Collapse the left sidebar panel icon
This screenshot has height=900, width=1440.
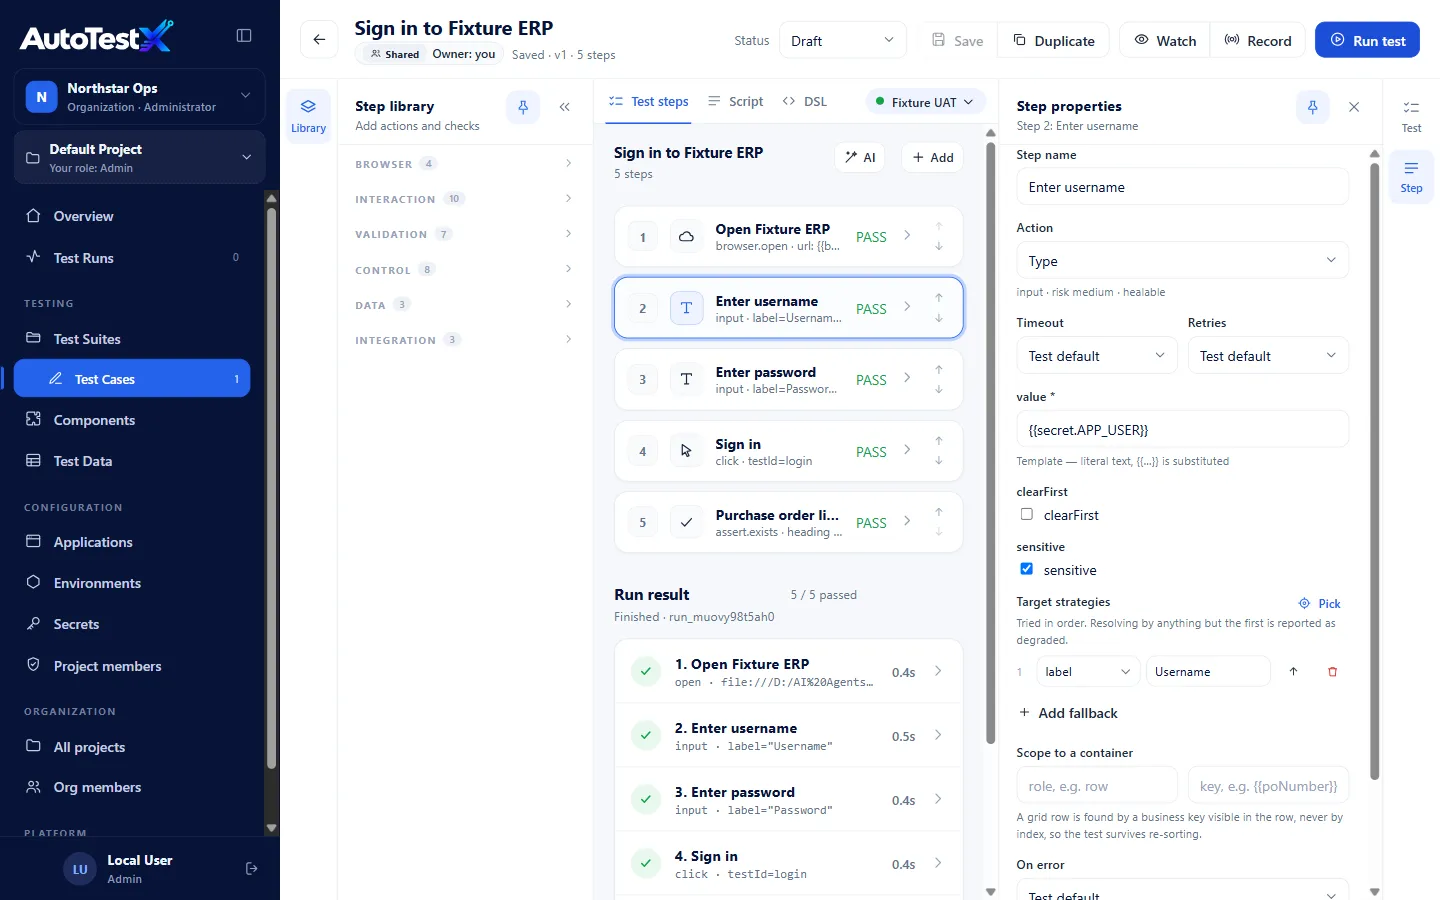(x=244, y=35)
